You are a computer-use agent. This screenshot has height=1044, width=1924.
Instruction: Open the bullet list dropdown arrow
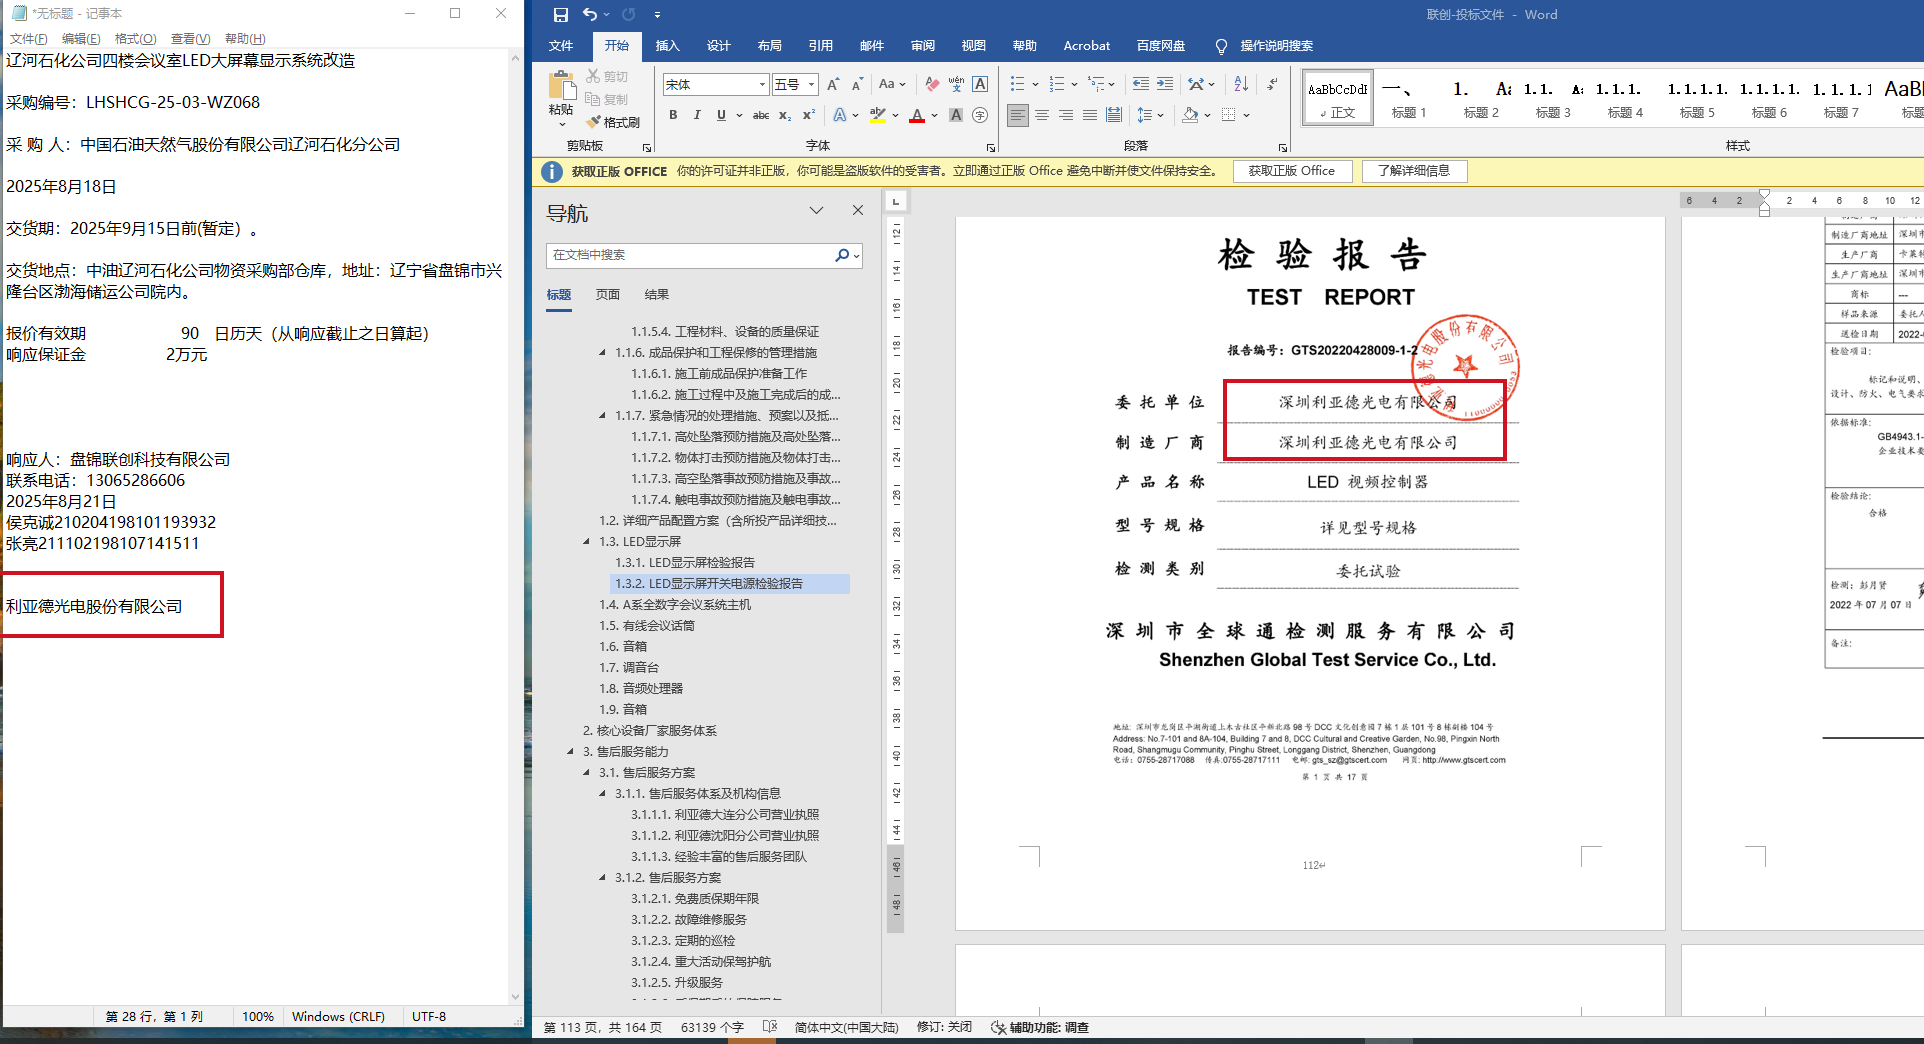1035,85
